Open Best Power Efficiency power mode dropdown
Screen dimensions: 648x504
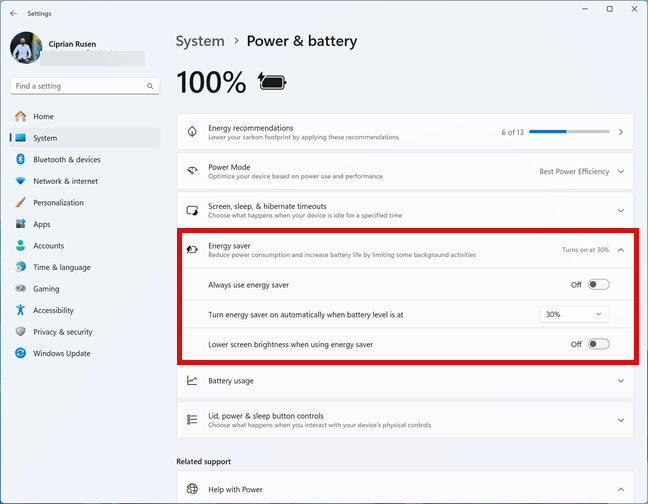582,171
